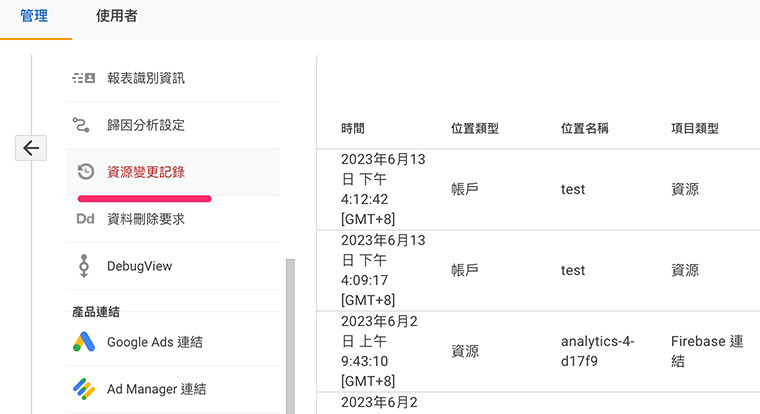Click the Dd data deletion icon
Screen dimensions: 760x414
(85, 219)
